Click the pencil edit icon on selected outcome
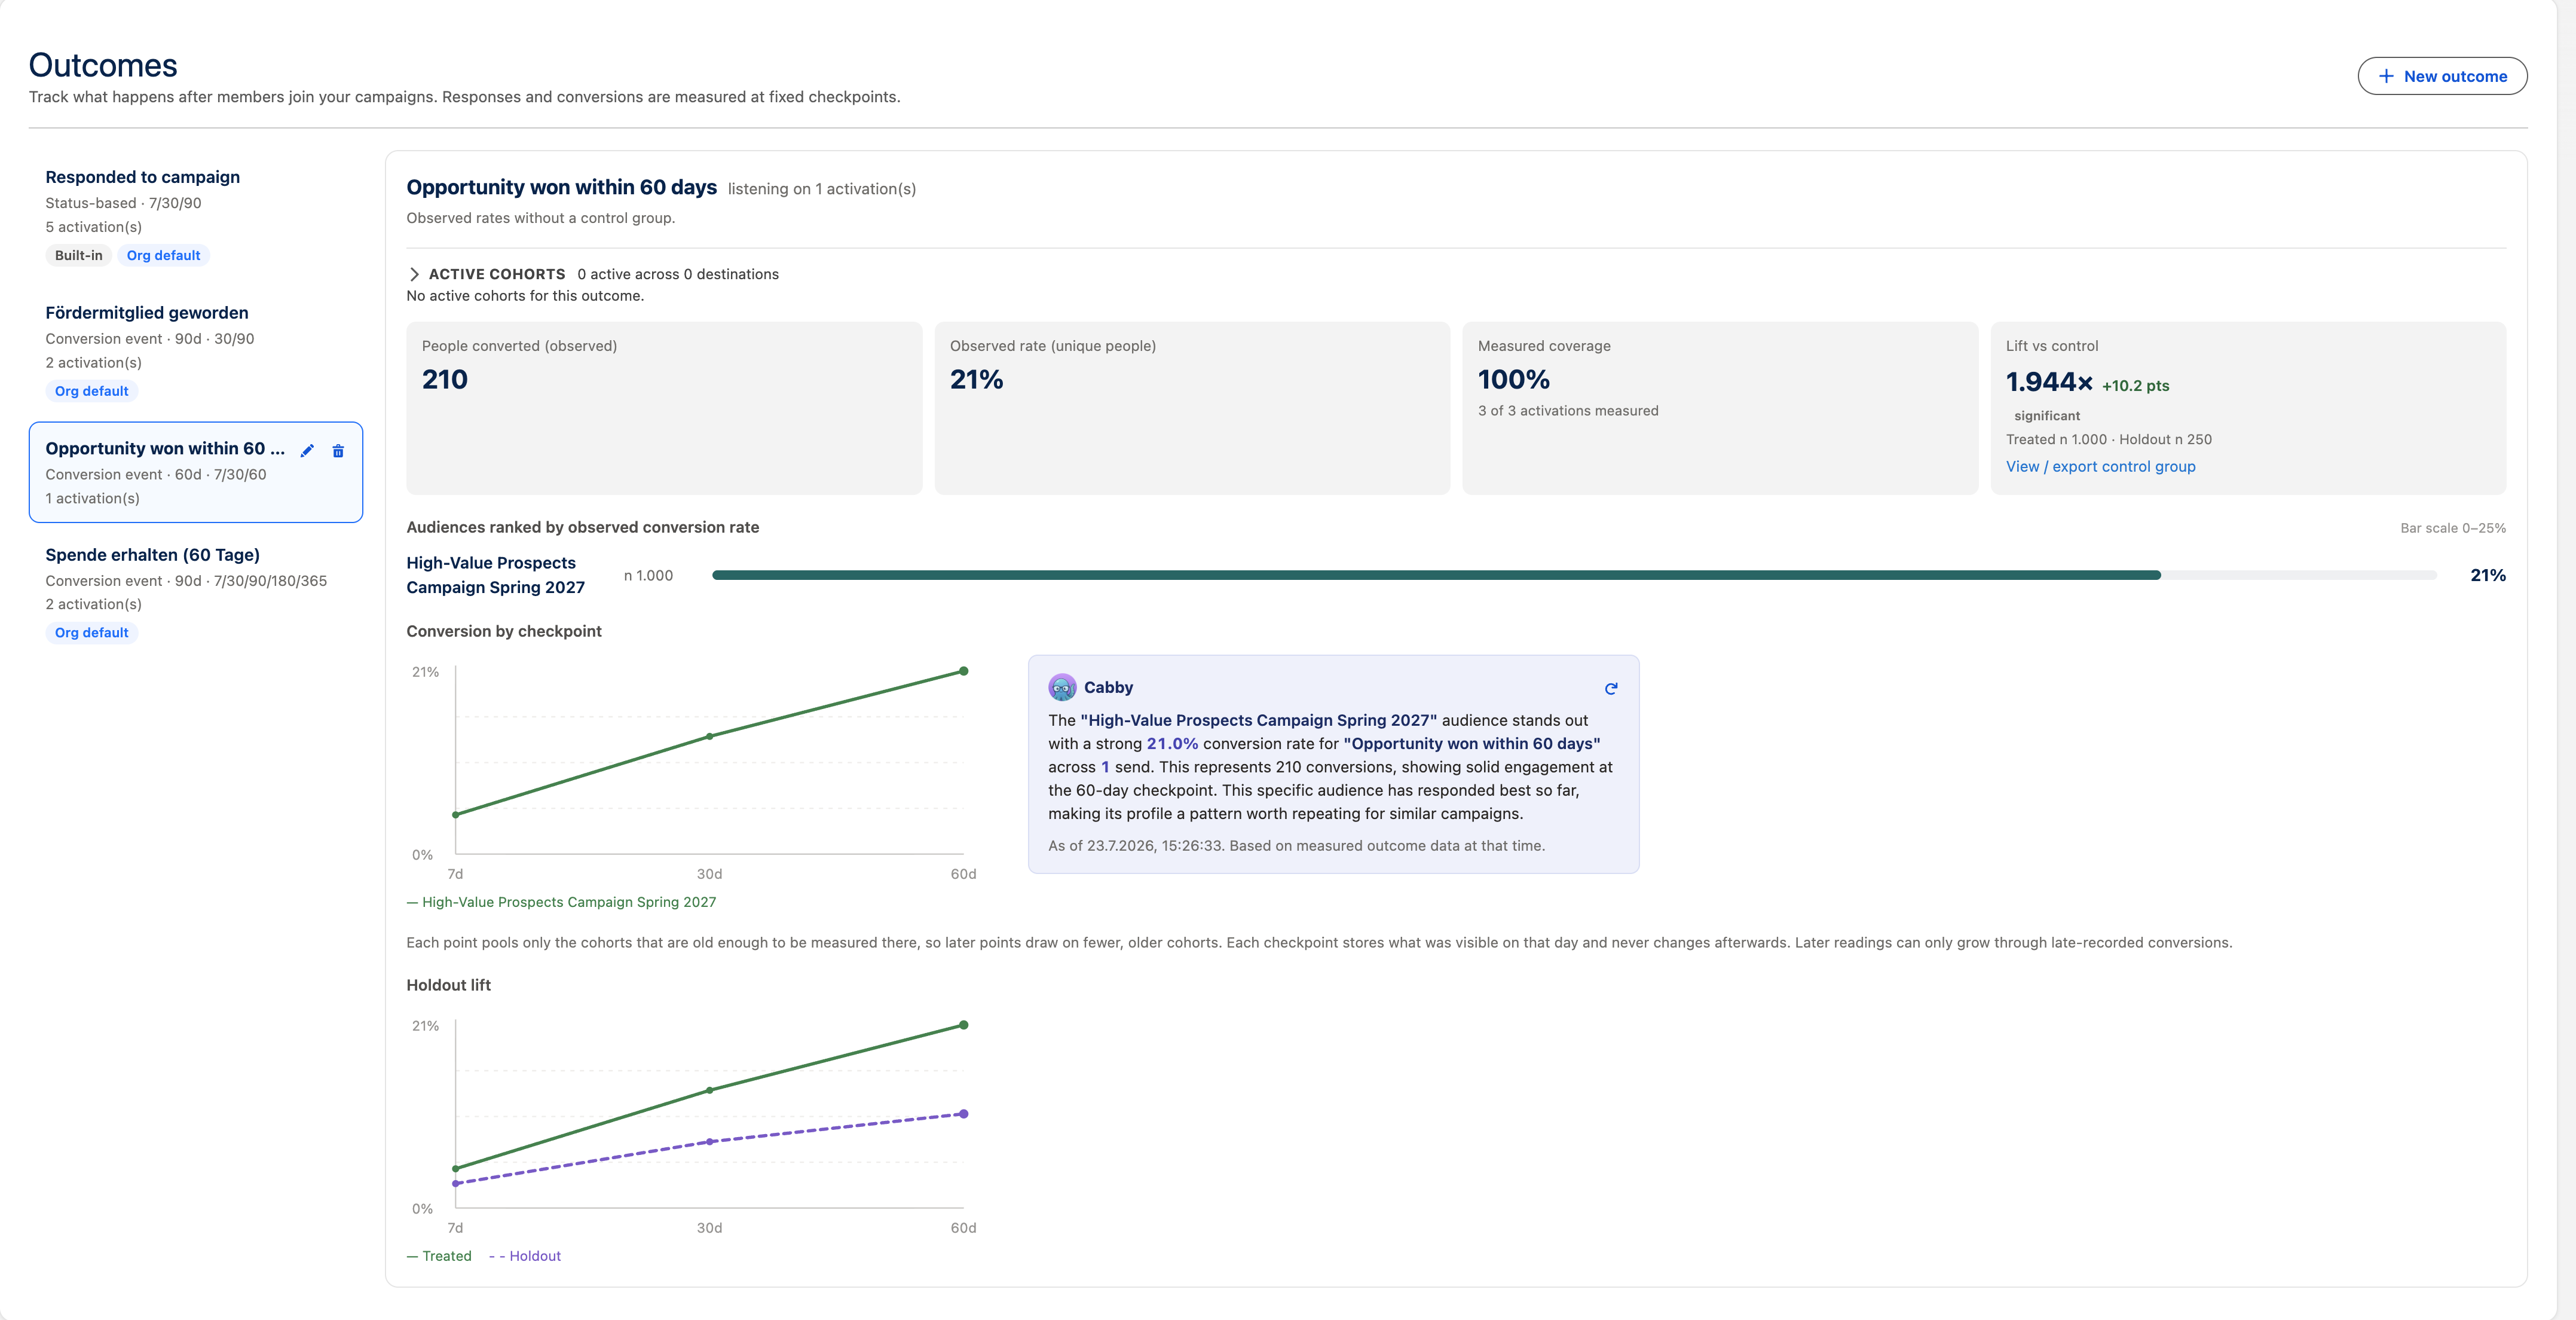This screenshot has width=2576, height=1320. click(307, 451)
